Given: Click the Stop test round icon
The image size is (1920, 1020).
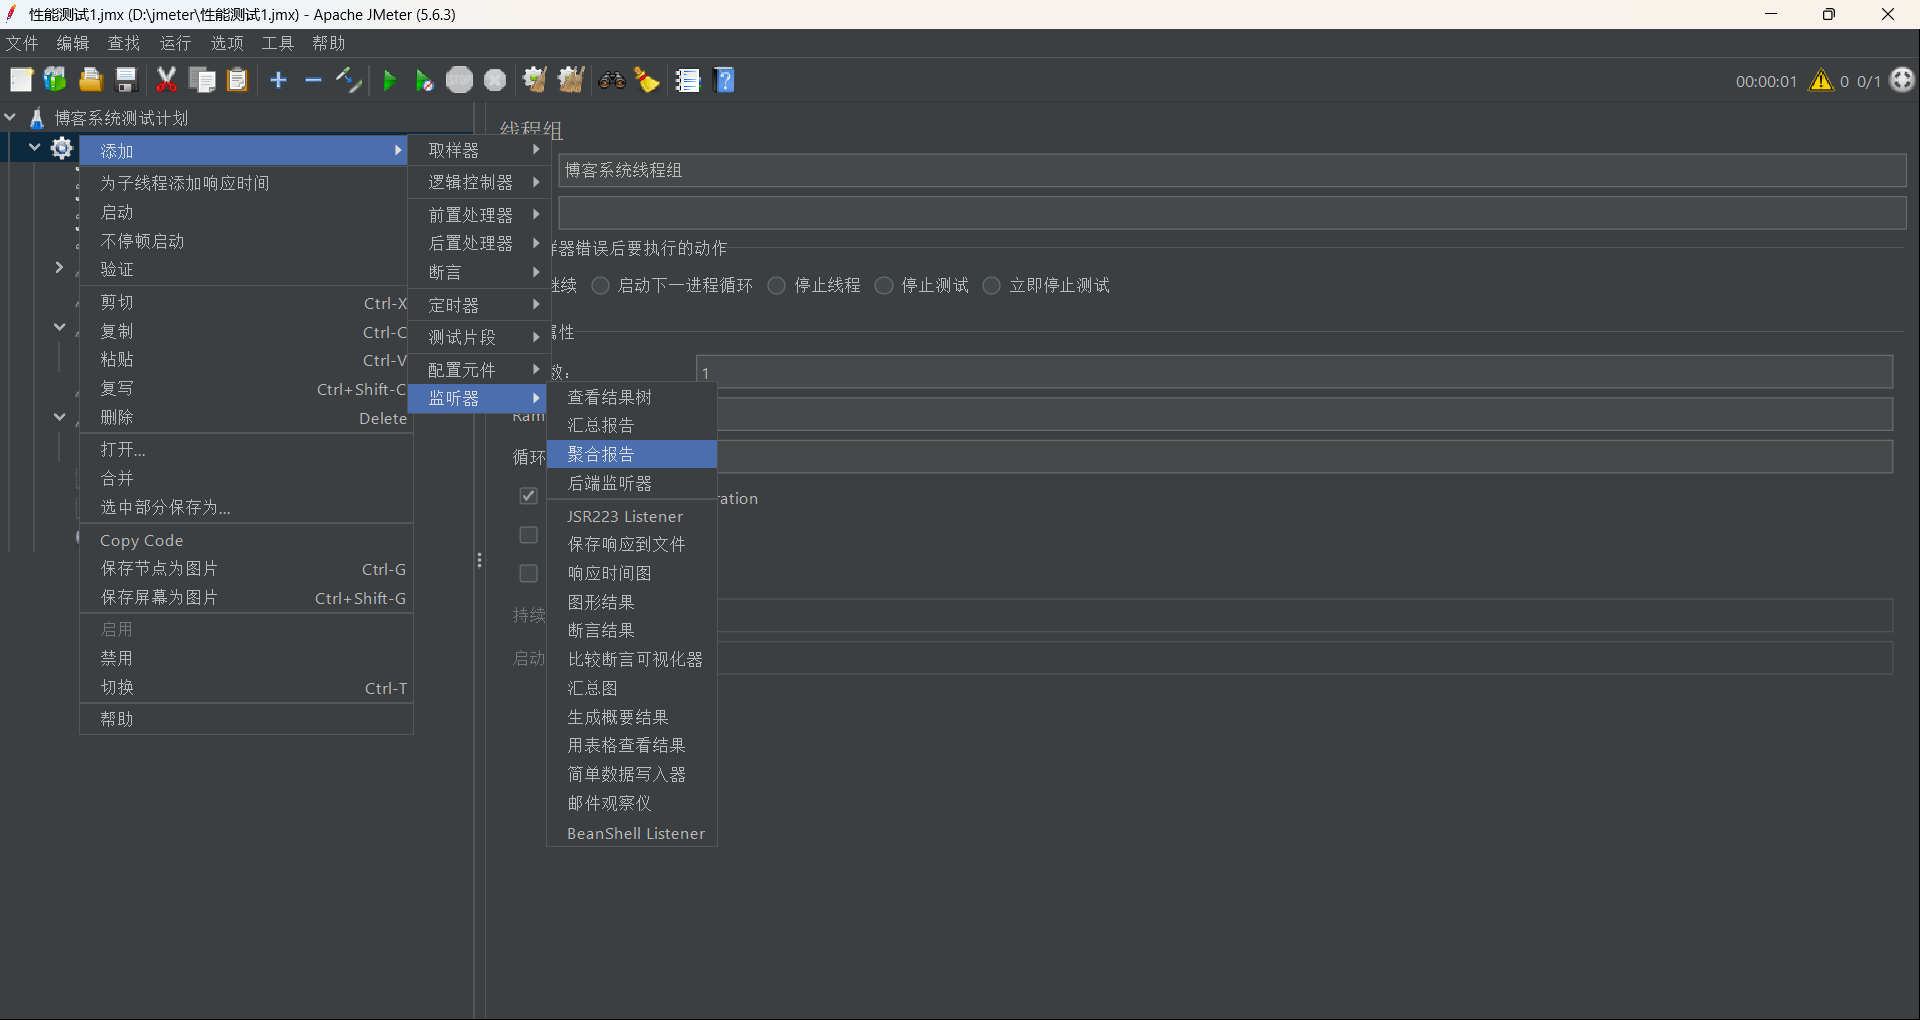Looking at the screenshot, I should click(x=460, y=80).
